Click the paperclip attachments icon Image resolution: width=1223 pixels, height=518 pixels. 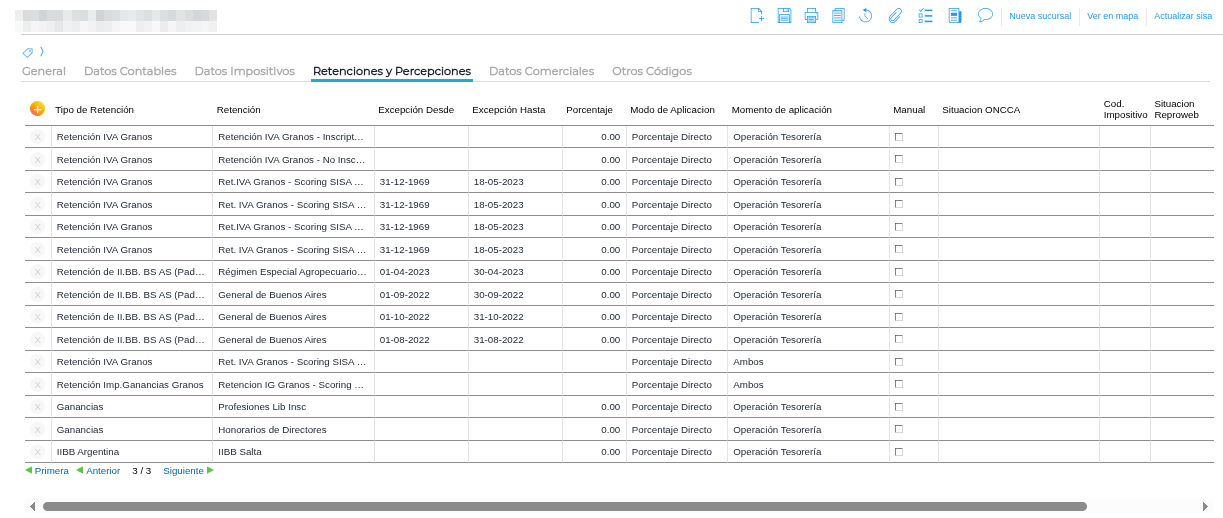point(895,15)
